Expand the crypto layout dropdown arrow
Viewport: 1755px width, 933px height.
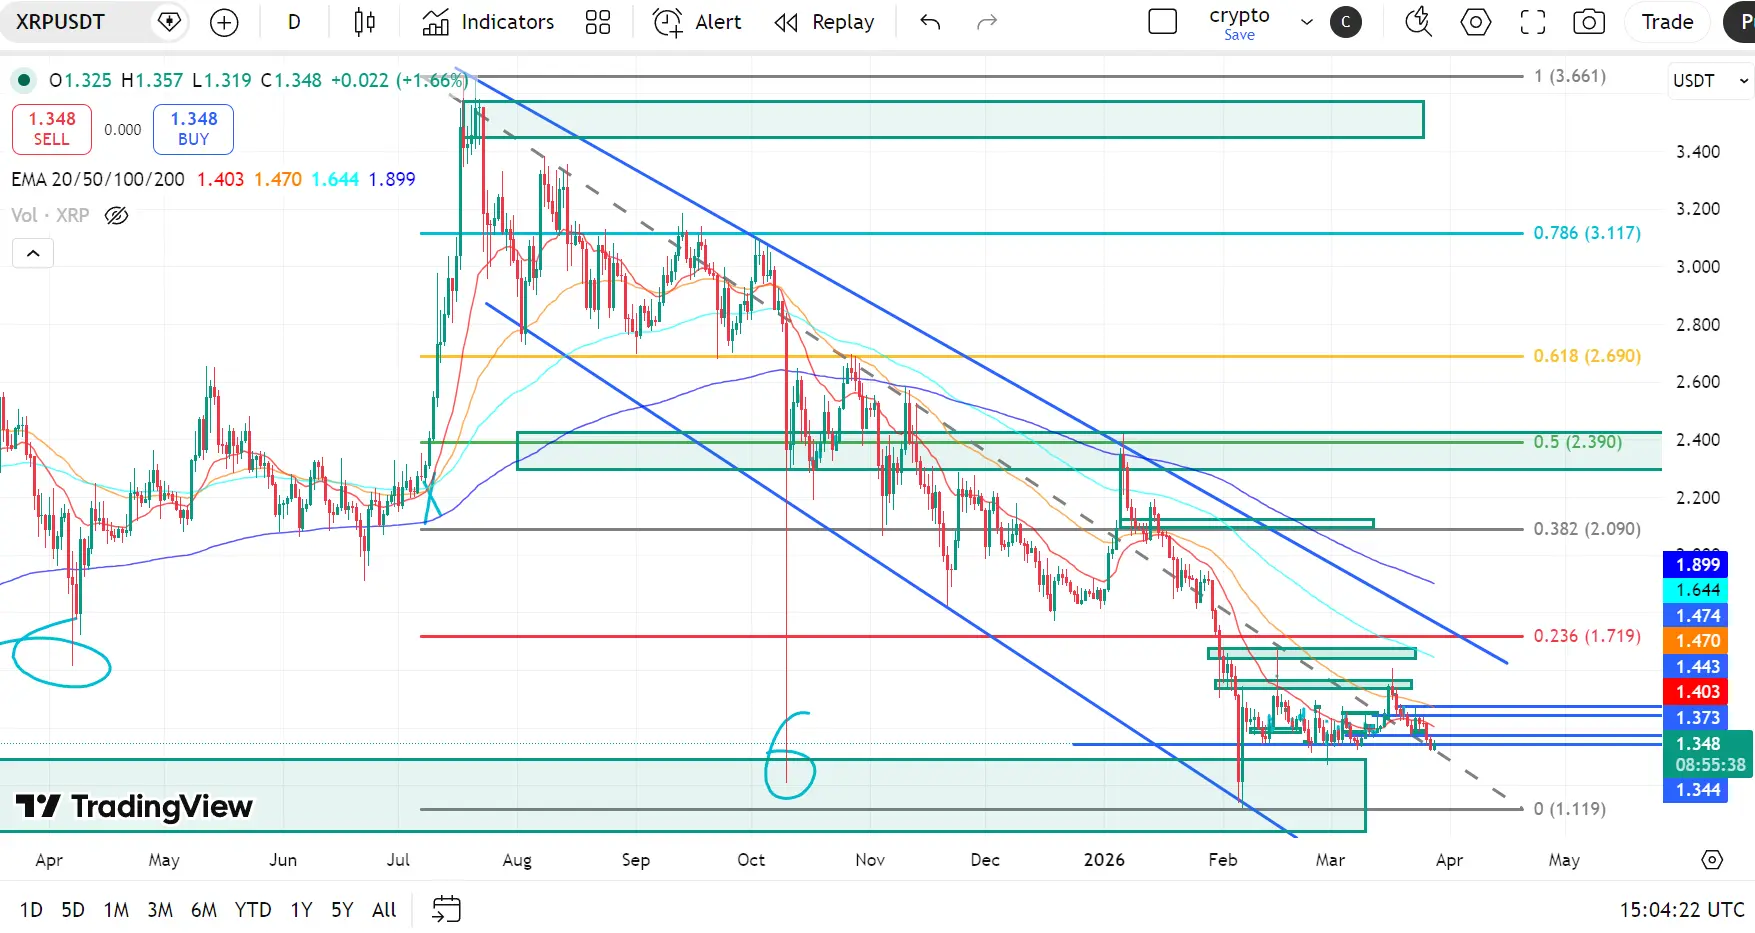[x=1306, y=22]
